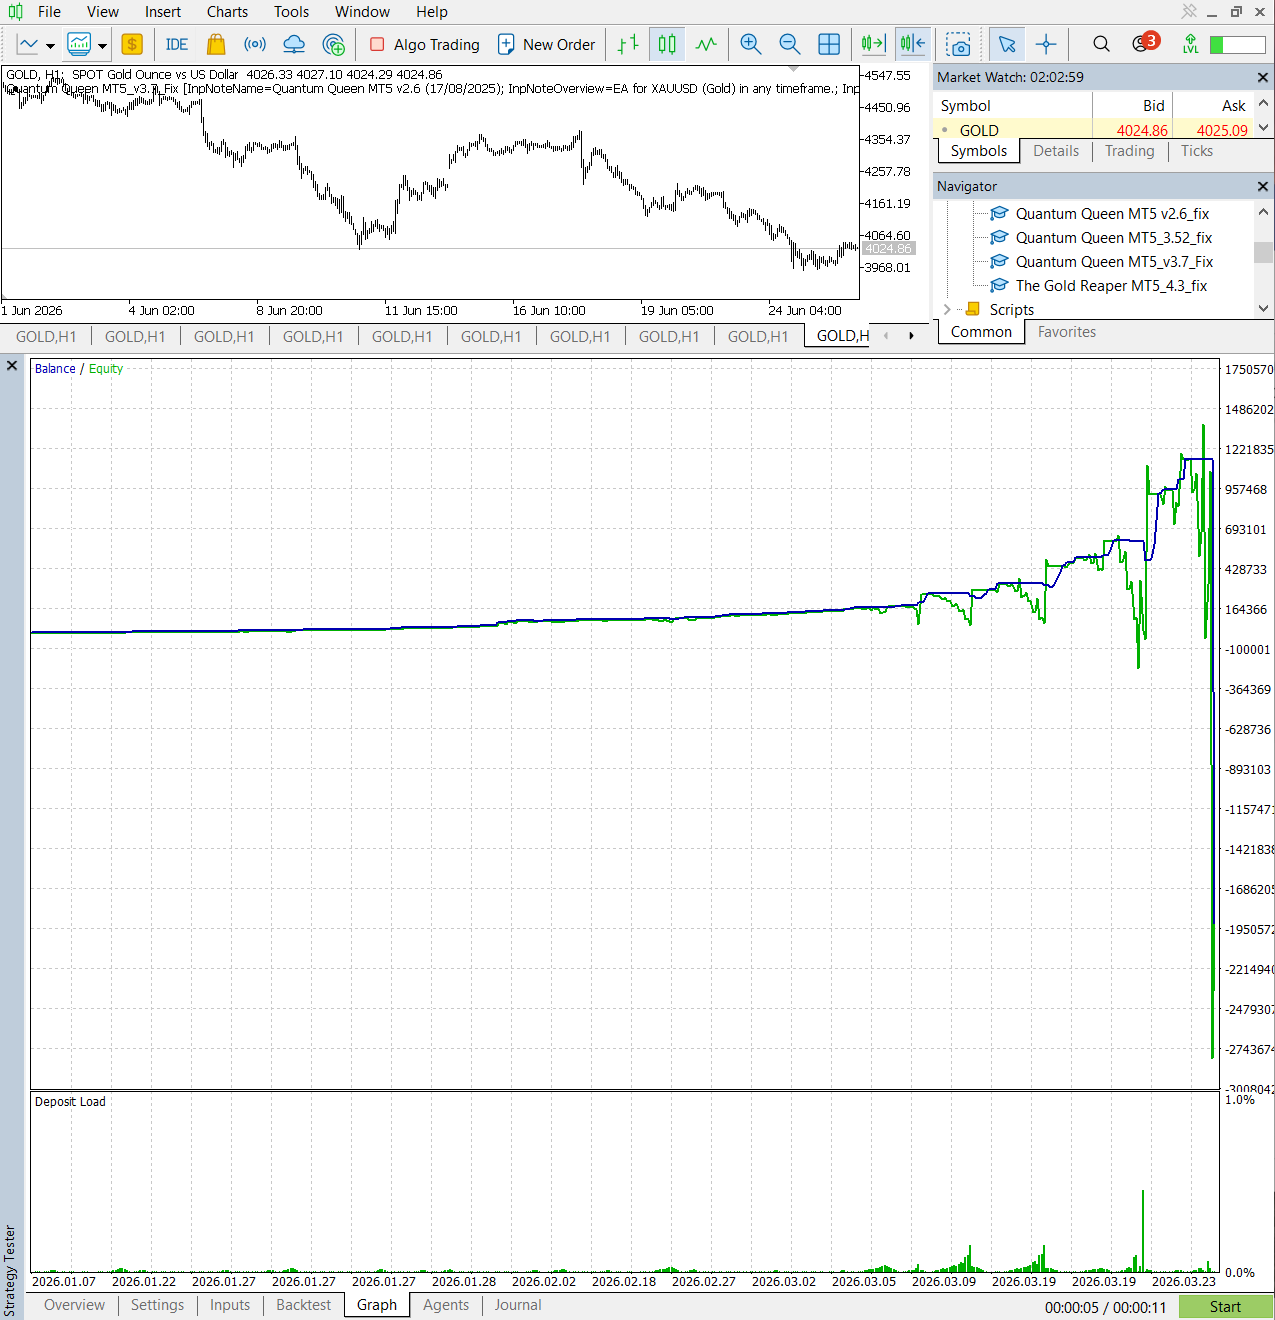Click the Bid price 4024.86
Viewport: 1275px width, 1320px height.
pos(1142,130)
